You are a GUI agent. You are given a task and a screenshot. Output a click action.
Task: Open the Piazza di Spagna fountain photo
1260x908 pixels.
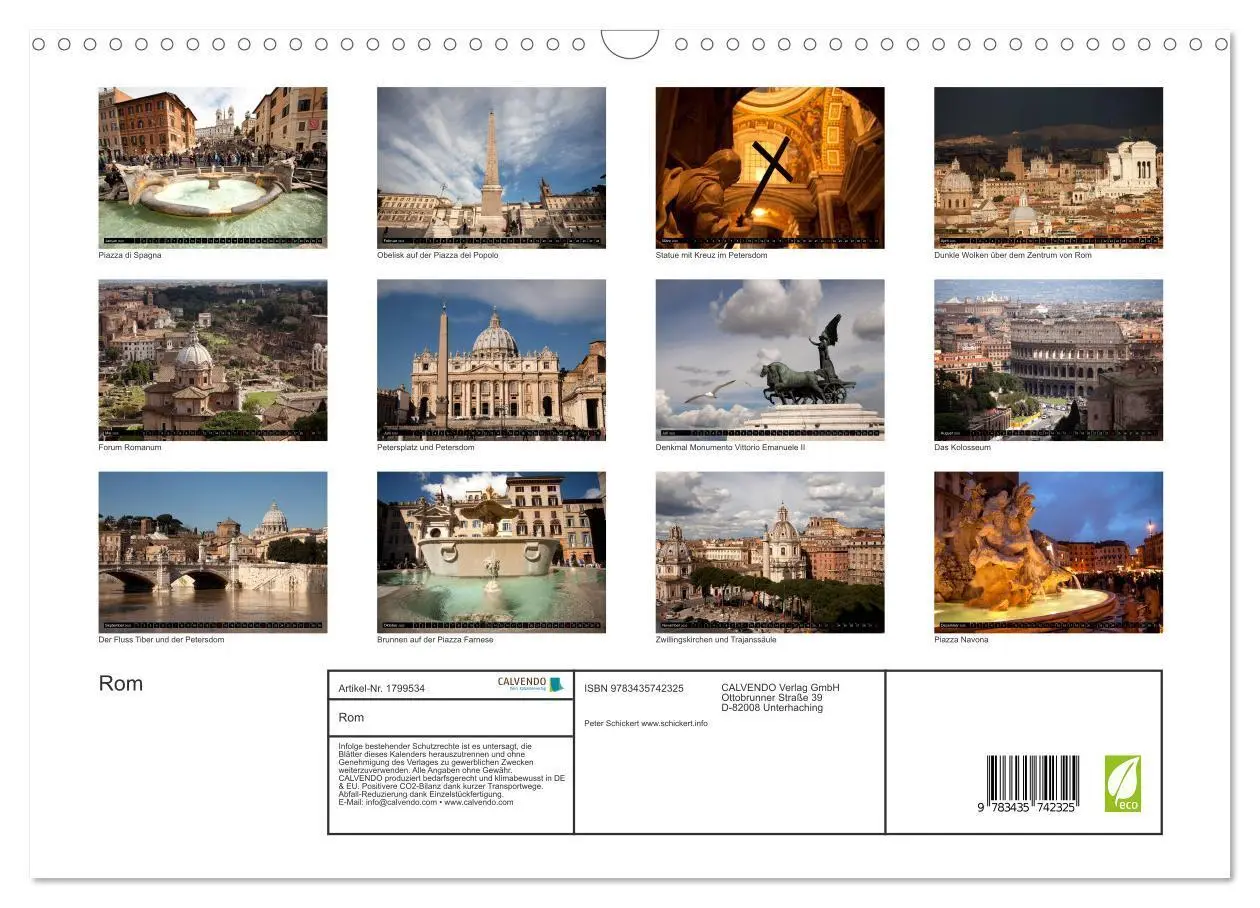[x=213, y=167]
